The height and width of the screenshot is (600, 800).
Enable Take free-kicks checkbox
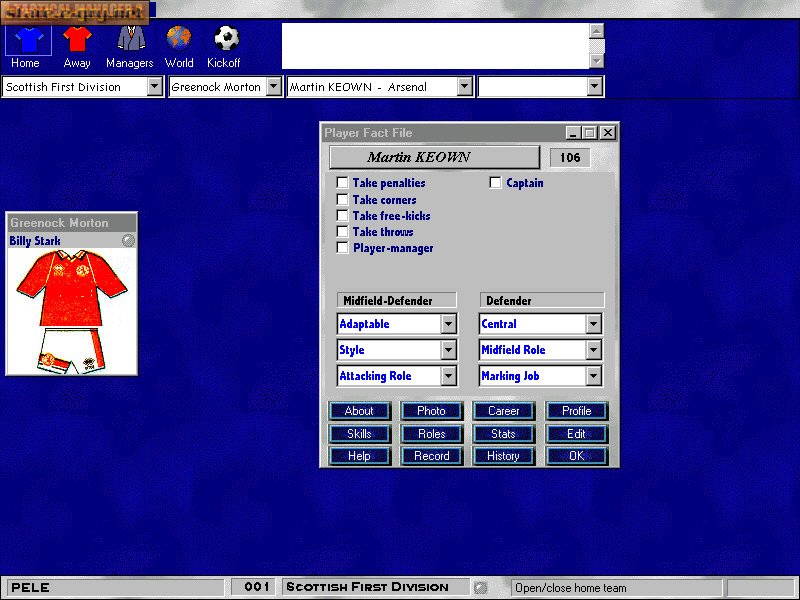(342, 215)
